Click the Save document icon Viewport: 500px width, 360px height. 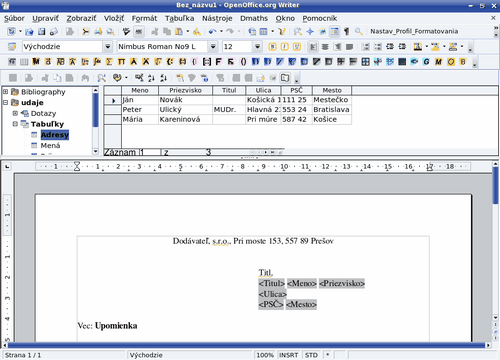click(42, 32)
